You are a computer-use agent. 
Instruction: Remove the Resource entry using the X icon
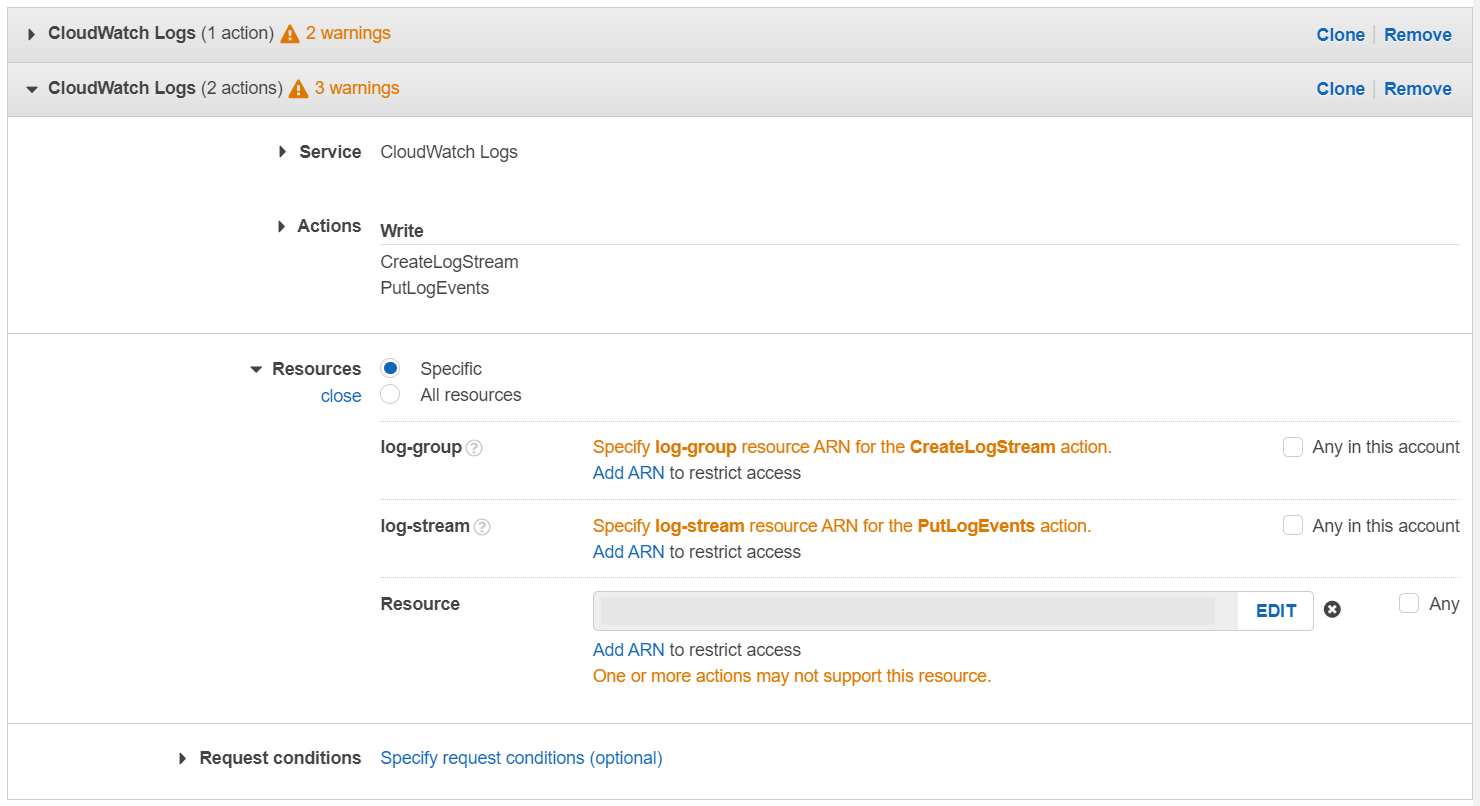1332,609
